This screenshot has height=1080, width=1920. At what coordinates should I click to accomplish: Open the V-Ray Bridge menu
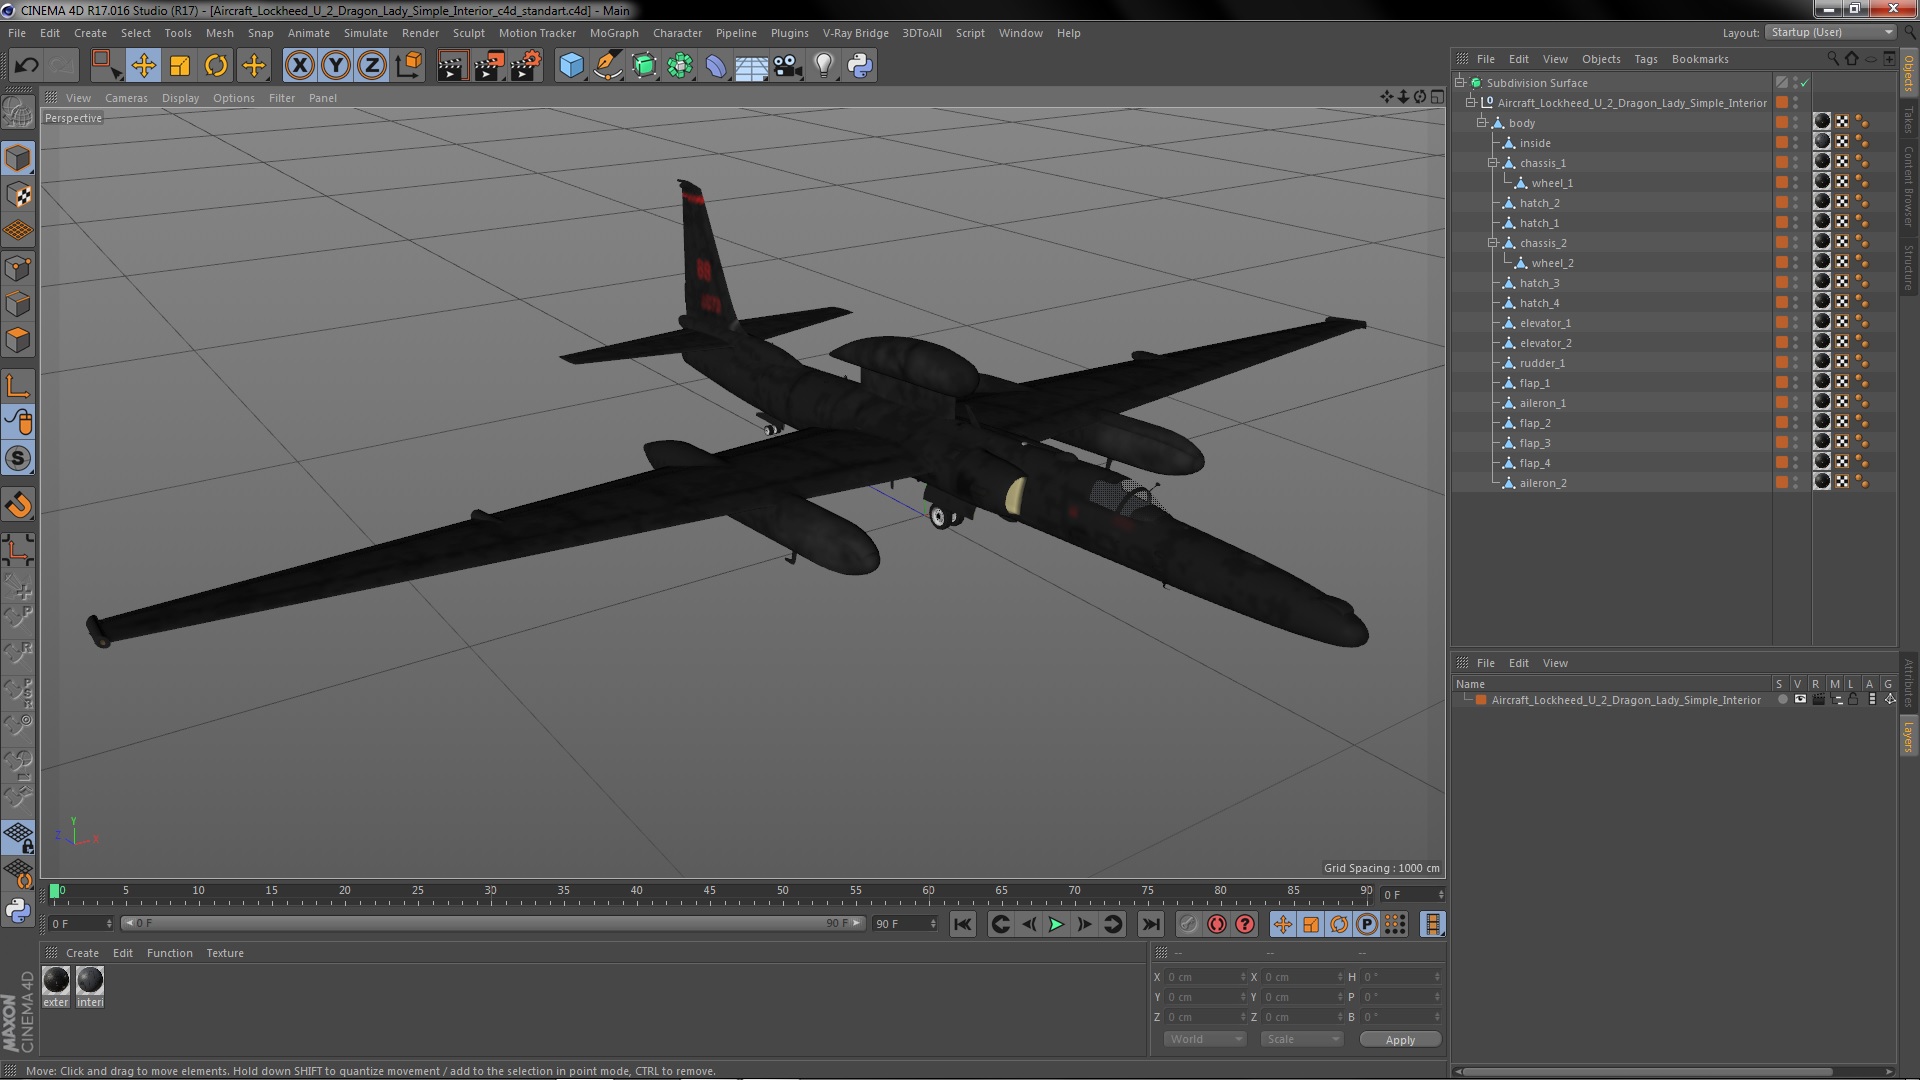[x=855, y=33]
